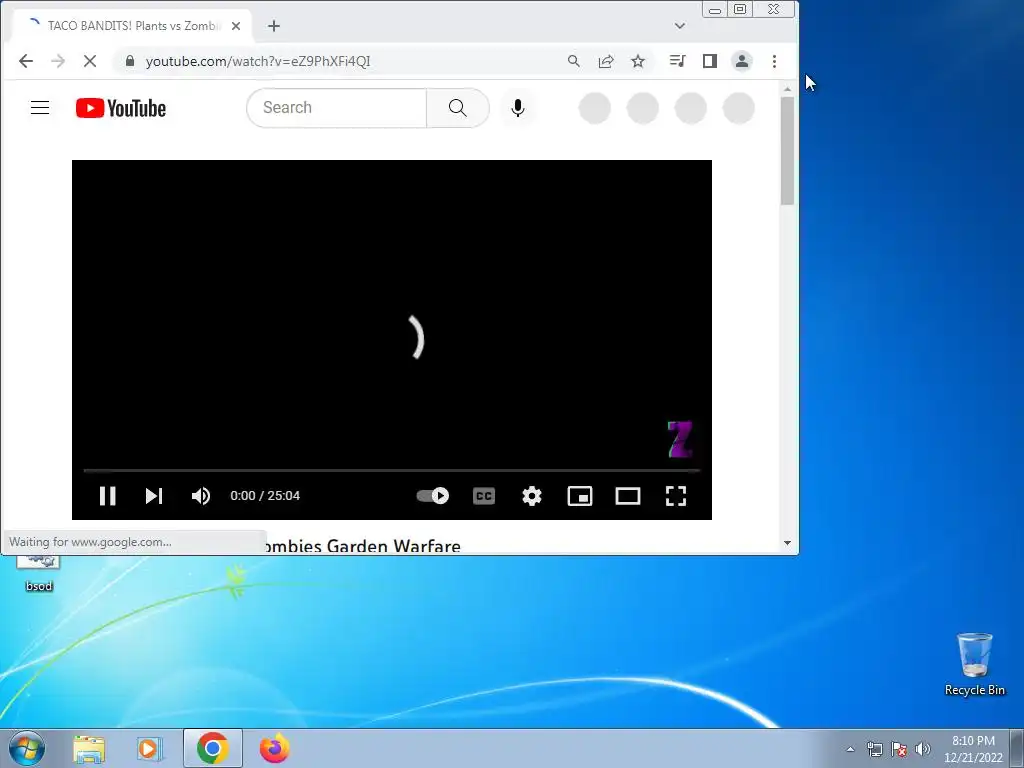Open YouTube guide hamburger menu

point(40,108)
